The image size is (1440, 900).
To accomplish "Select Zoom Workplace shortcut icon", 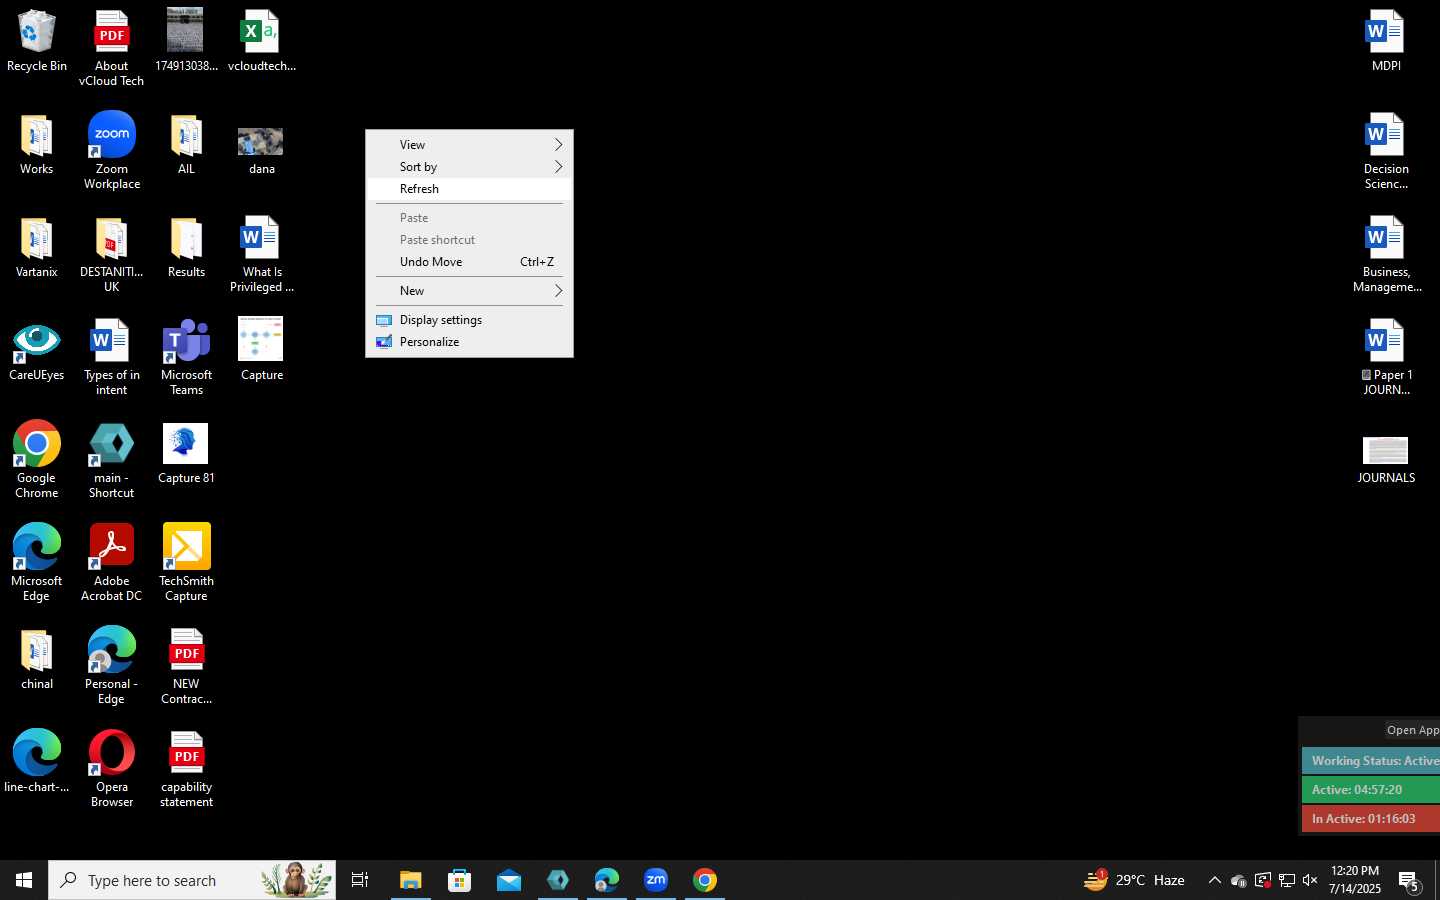I will tap(111, 151).
